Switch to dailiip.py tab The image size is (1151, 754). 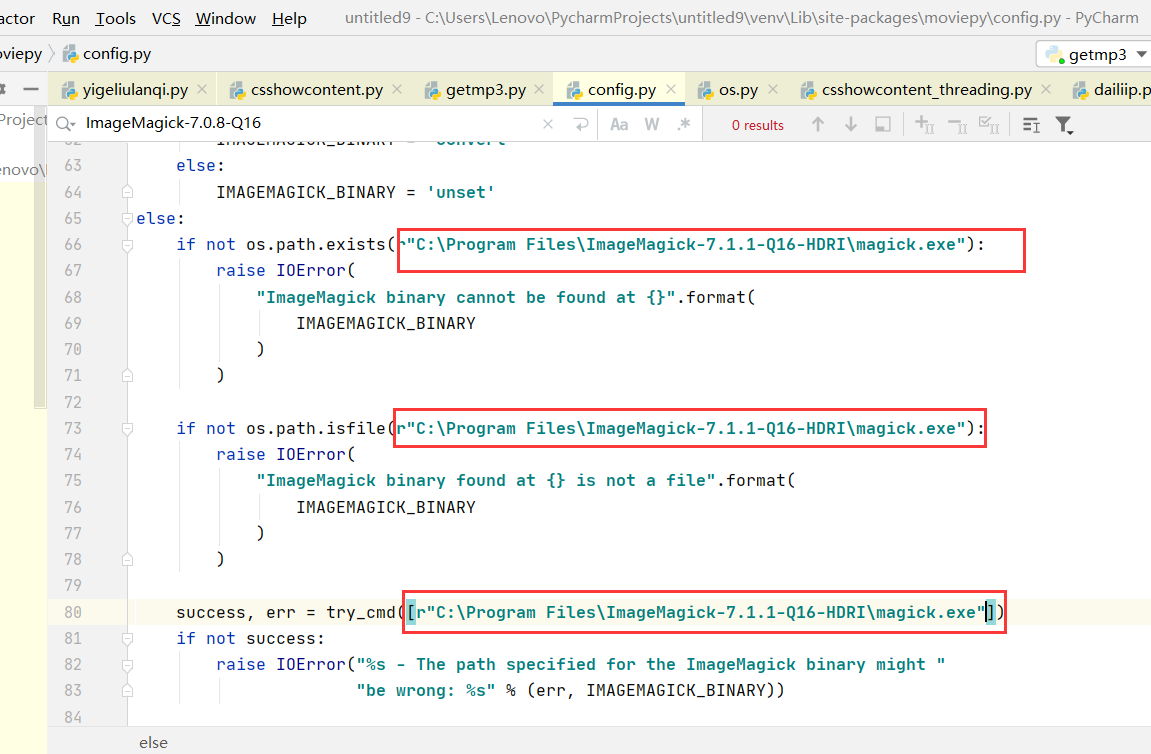click(x=1112, y=90)
